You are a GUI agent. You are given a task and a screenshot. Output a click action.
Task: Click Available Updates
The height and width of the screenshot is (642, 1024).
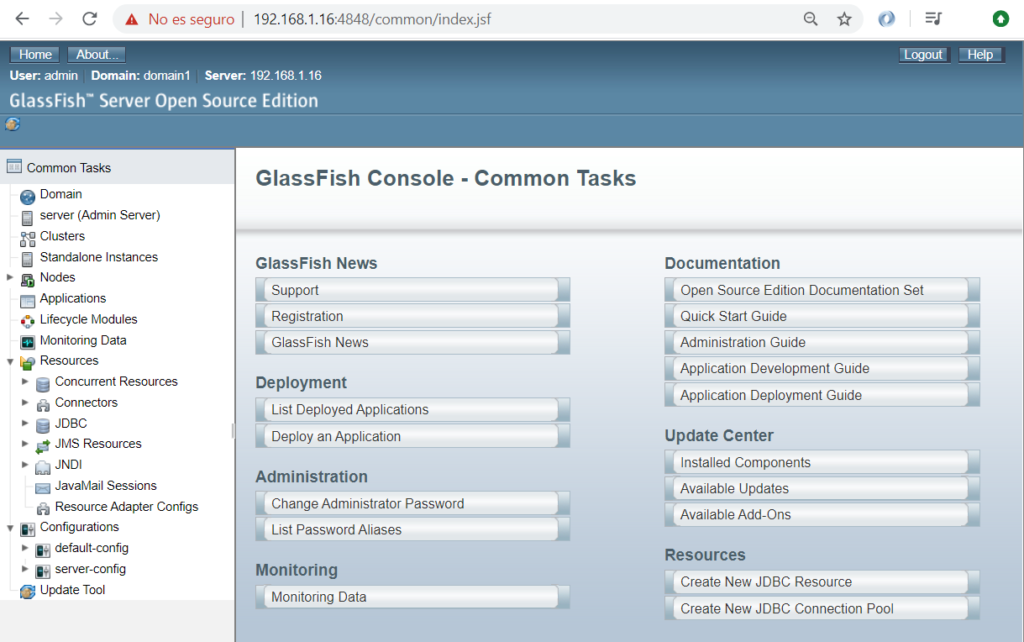coord(822,489)
